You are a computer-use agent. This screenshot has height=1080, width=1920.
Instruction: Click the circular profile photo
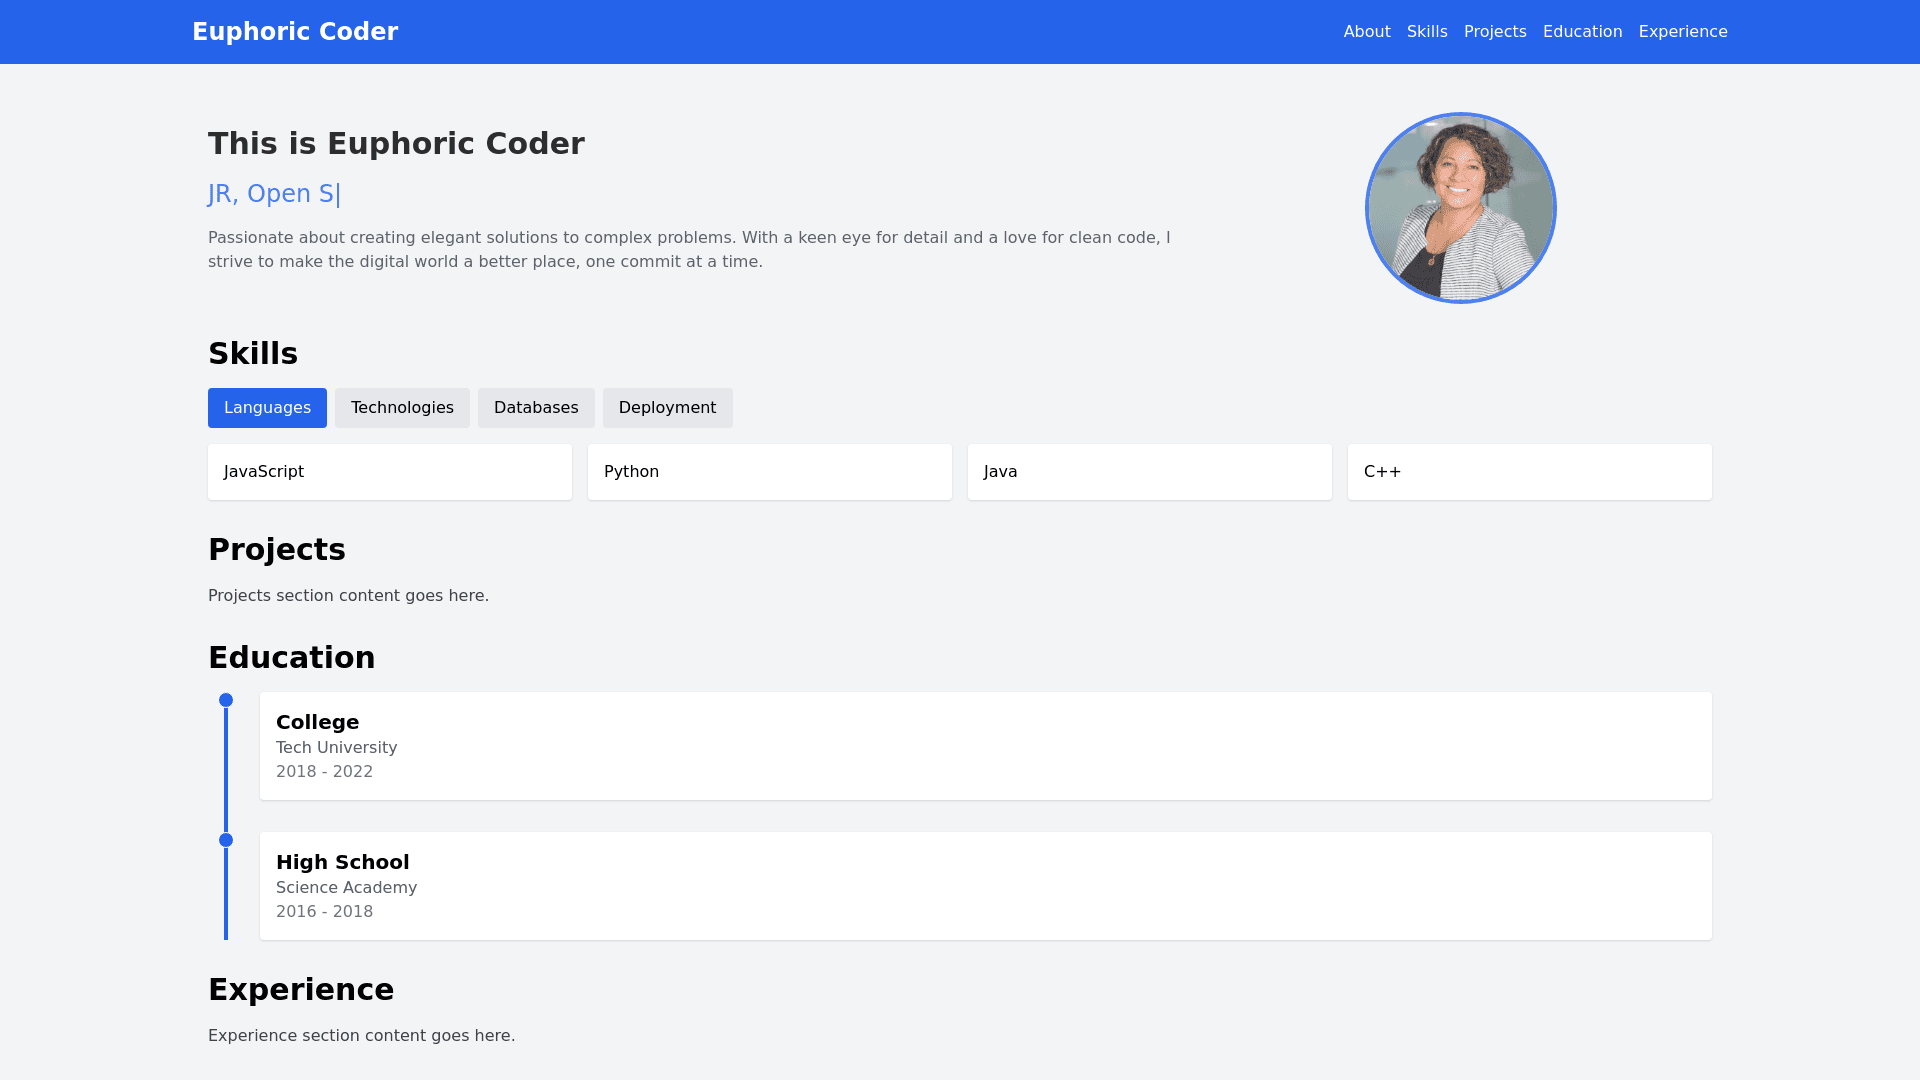click(x=1460, y=208)
